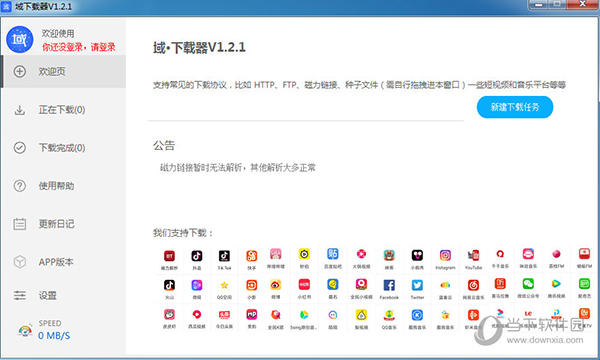Select the 网易云音乐 icon
This screenshot has height=360, width=600.
tap(473, 285)
